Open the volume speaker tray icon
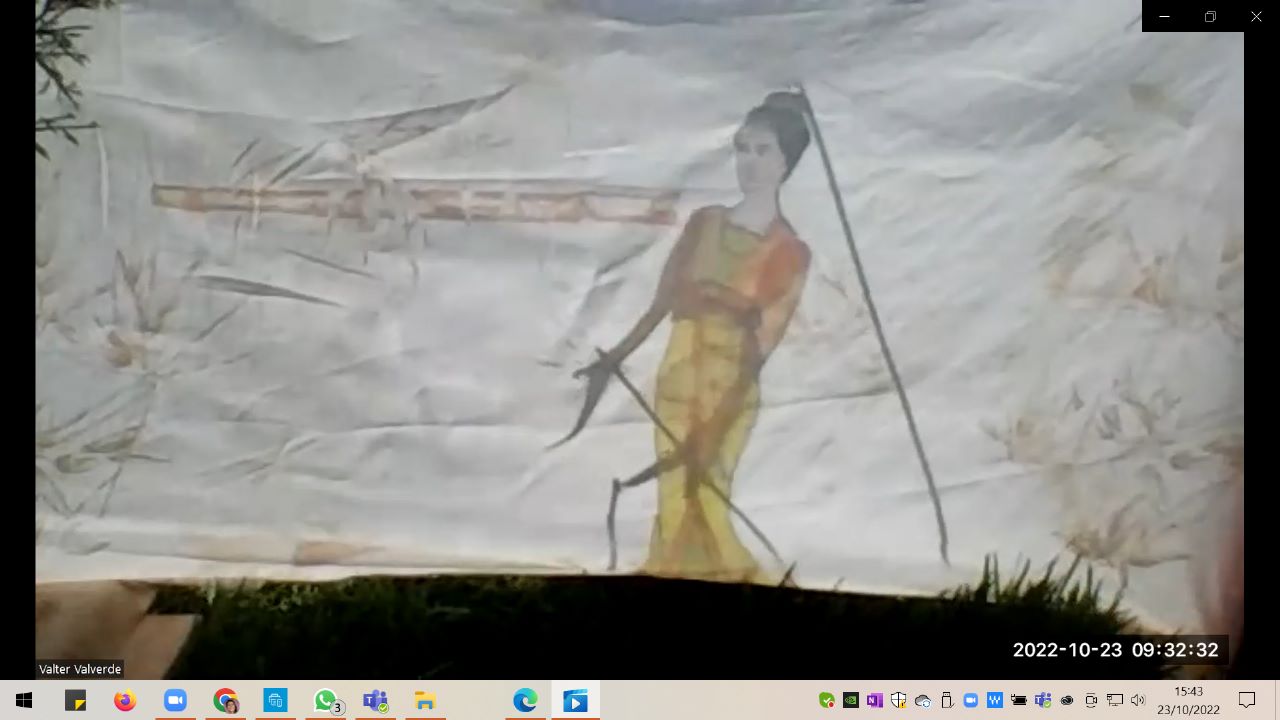Image resolution: width=1280 pixels, height=720 pixels. coord(1138,700)
